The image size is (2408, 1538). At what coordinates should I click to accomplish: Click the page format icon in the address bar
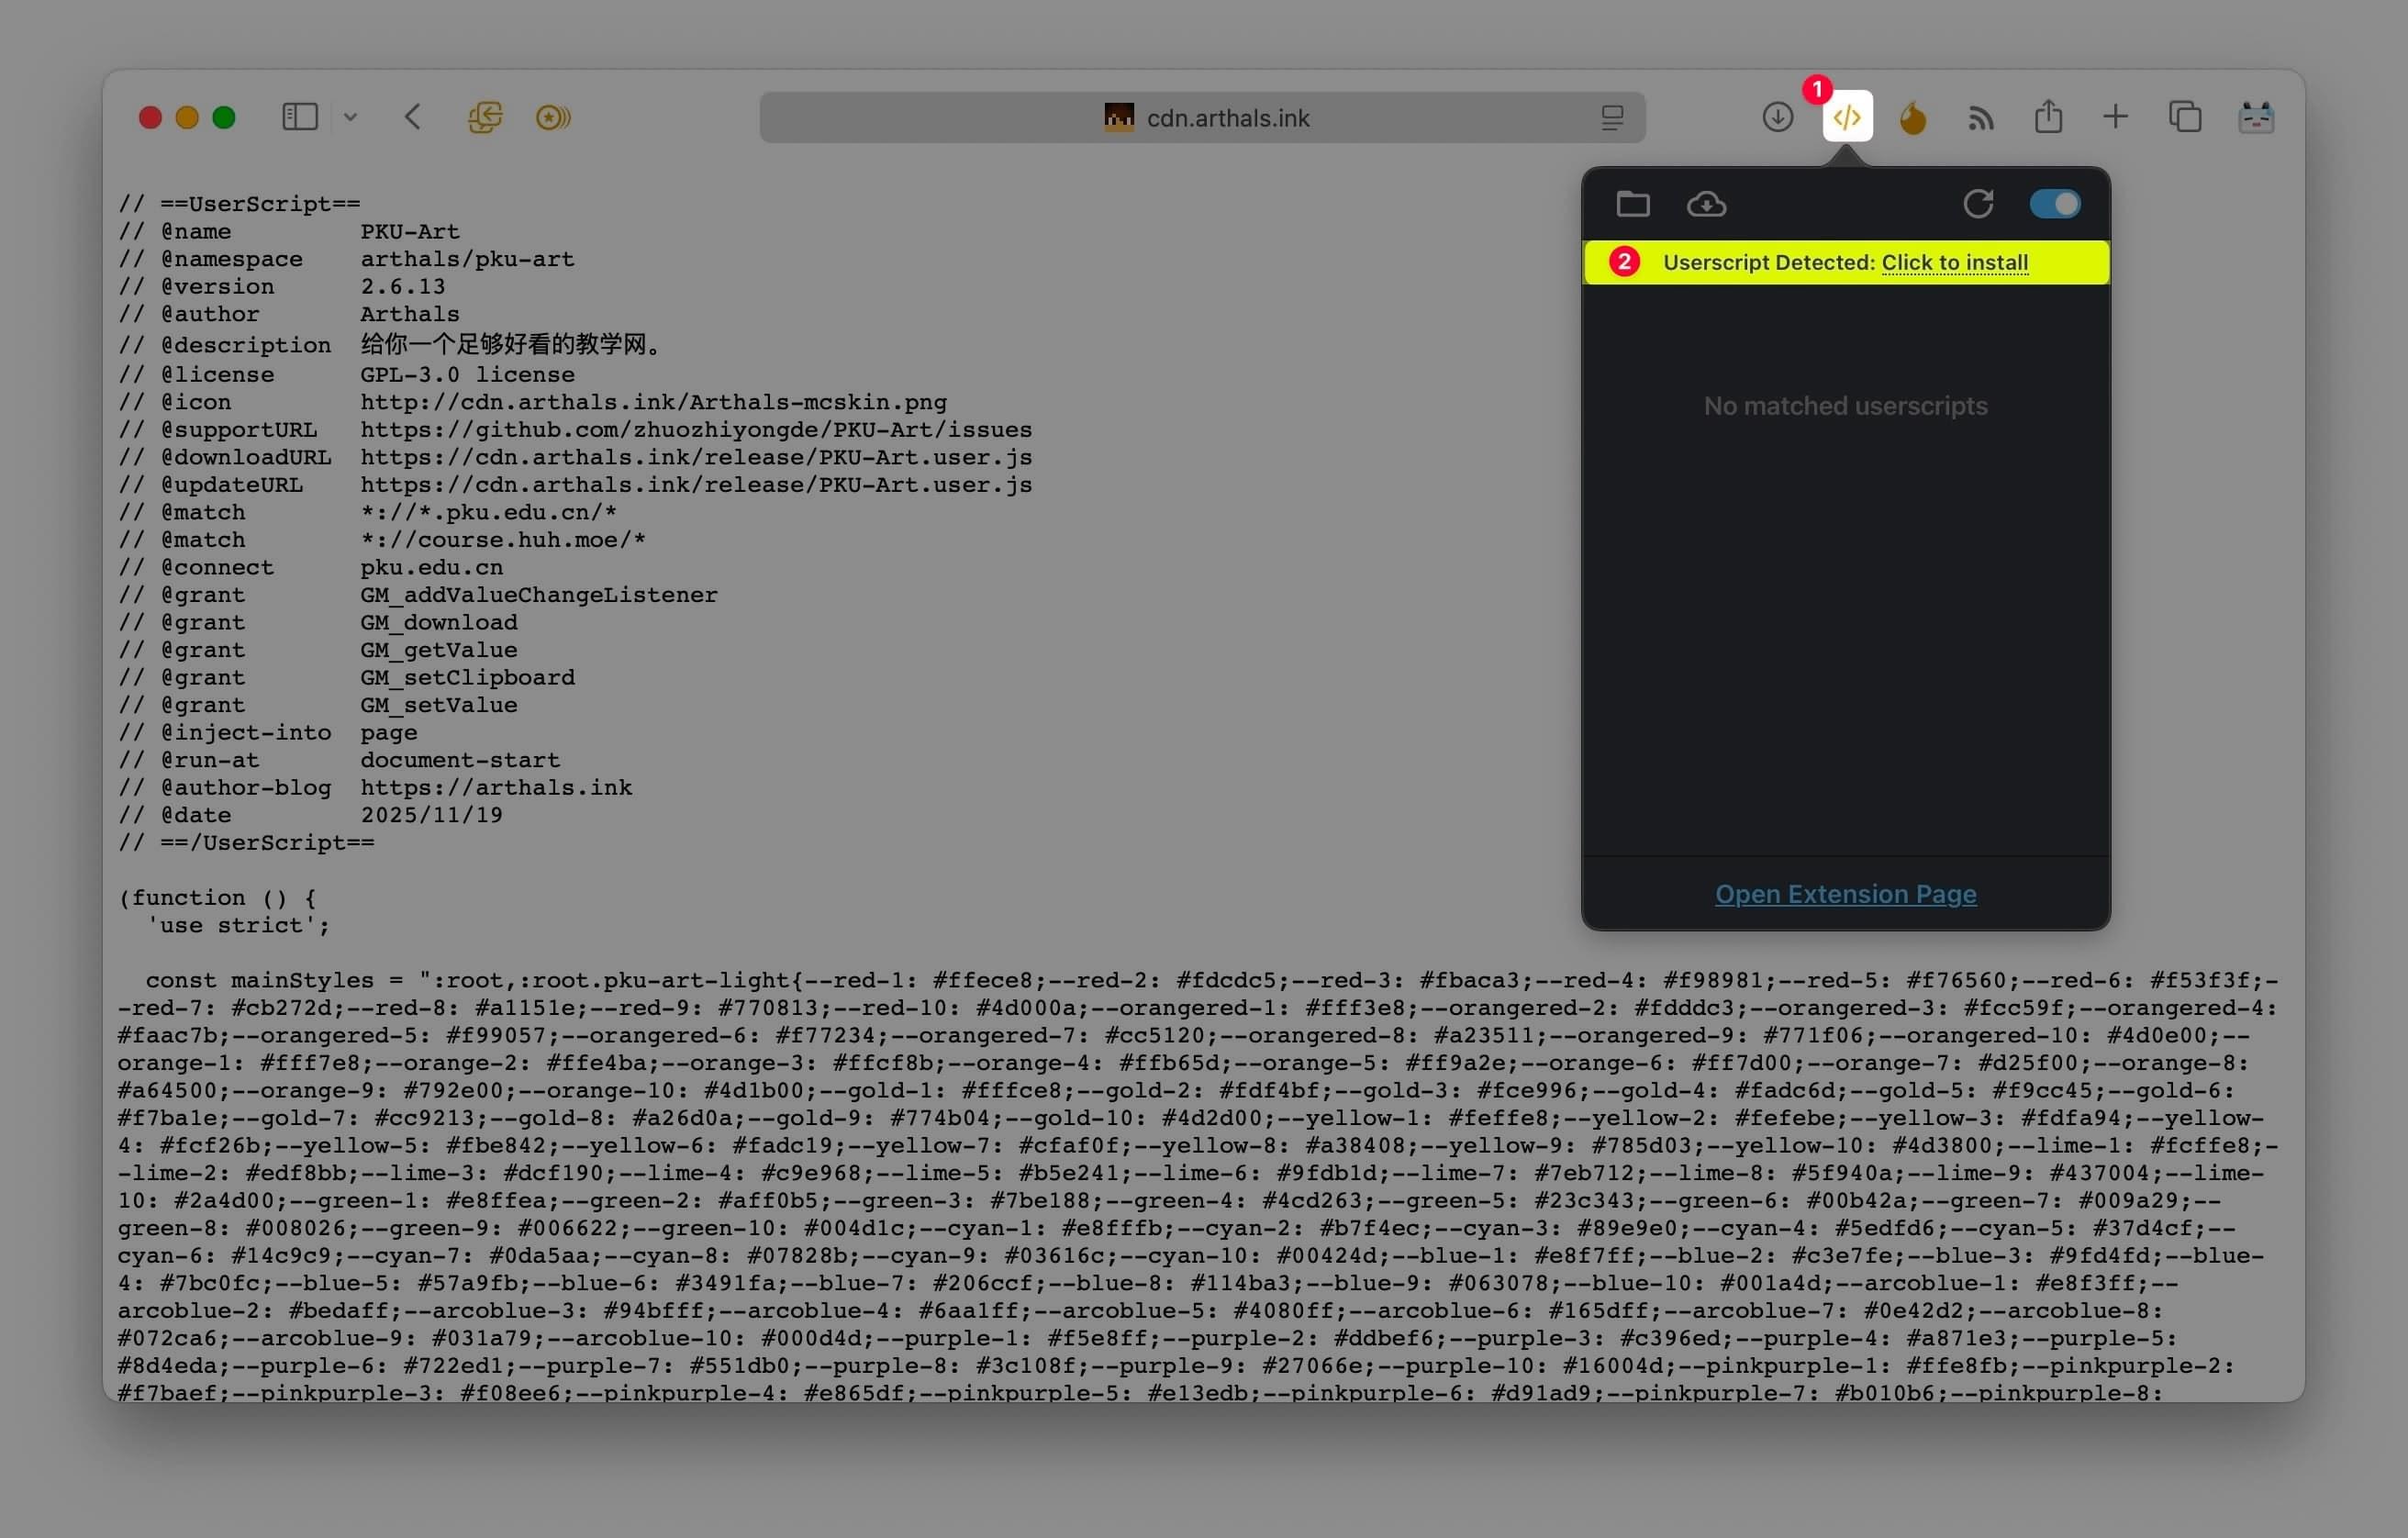[x=1612, y=118]
